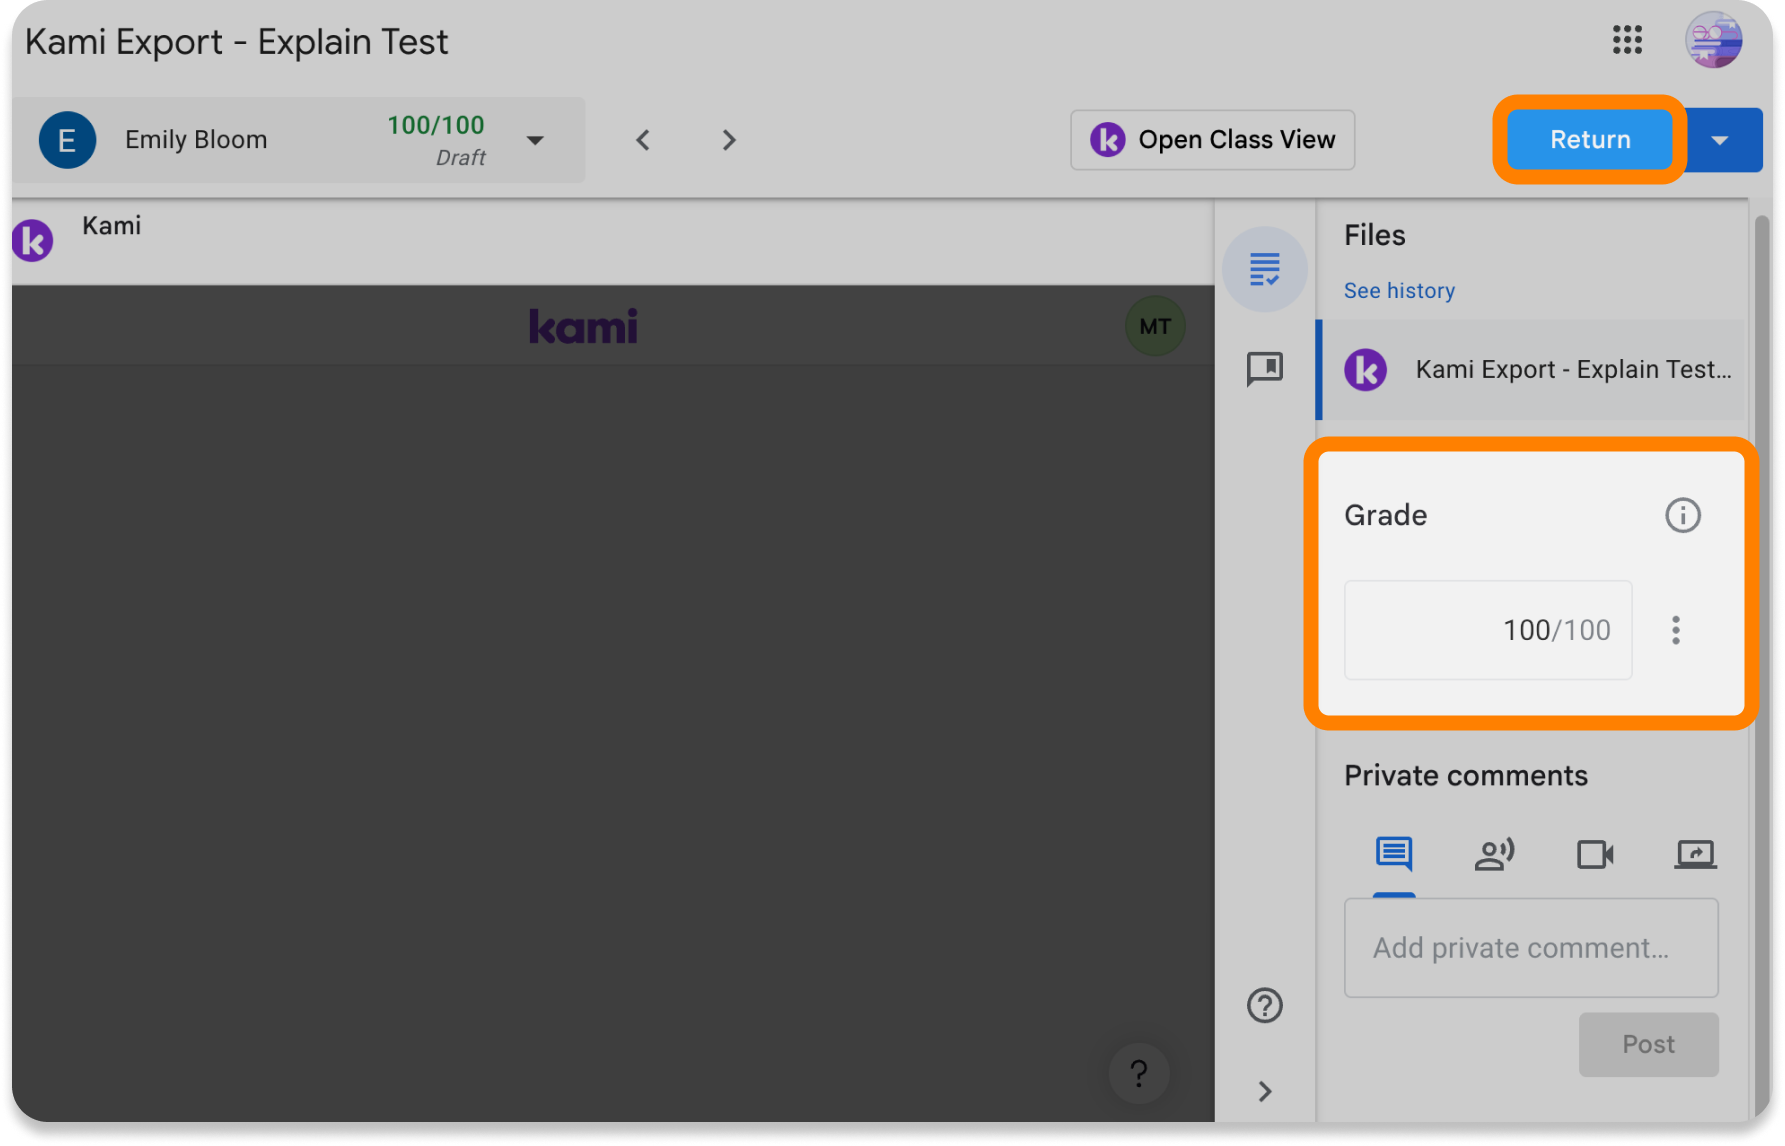The image size is (1785, 1146).
Task: Open the student list dropdown arrow
Action: click(x=536, y=140)
